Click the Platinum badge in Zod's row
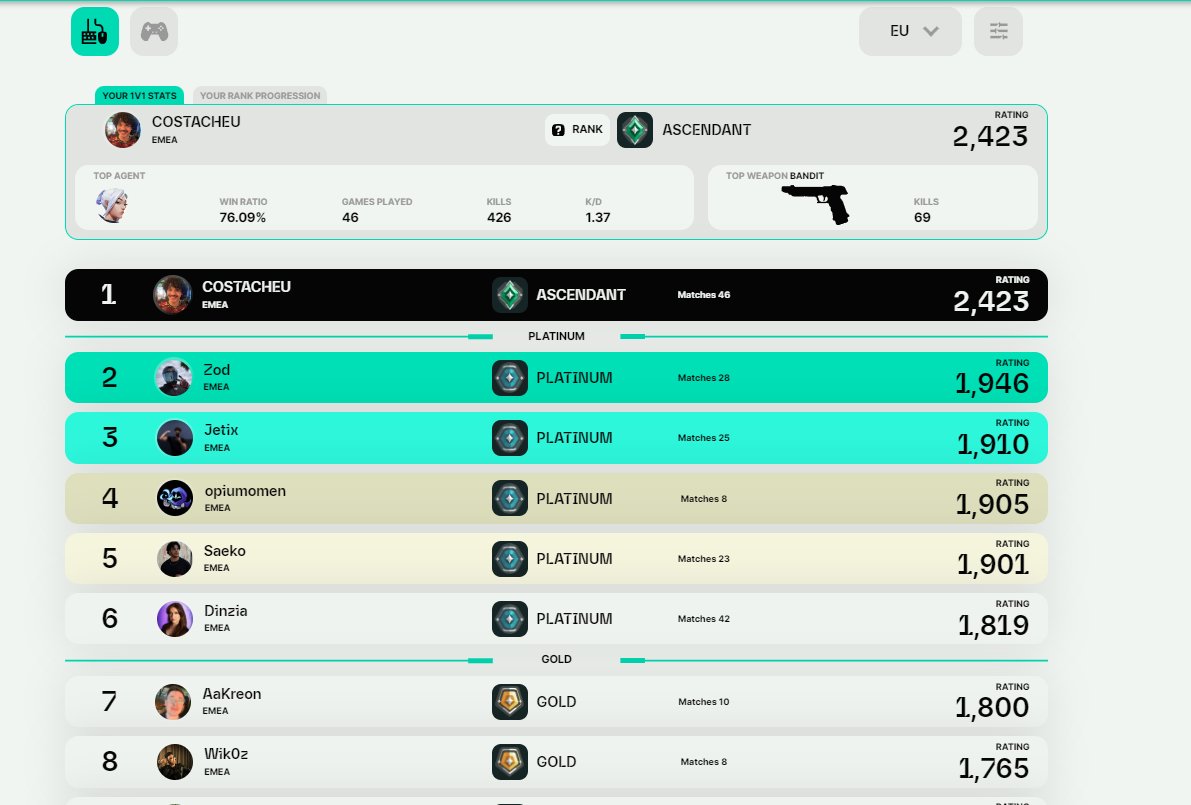 click(x=510, y=377)
